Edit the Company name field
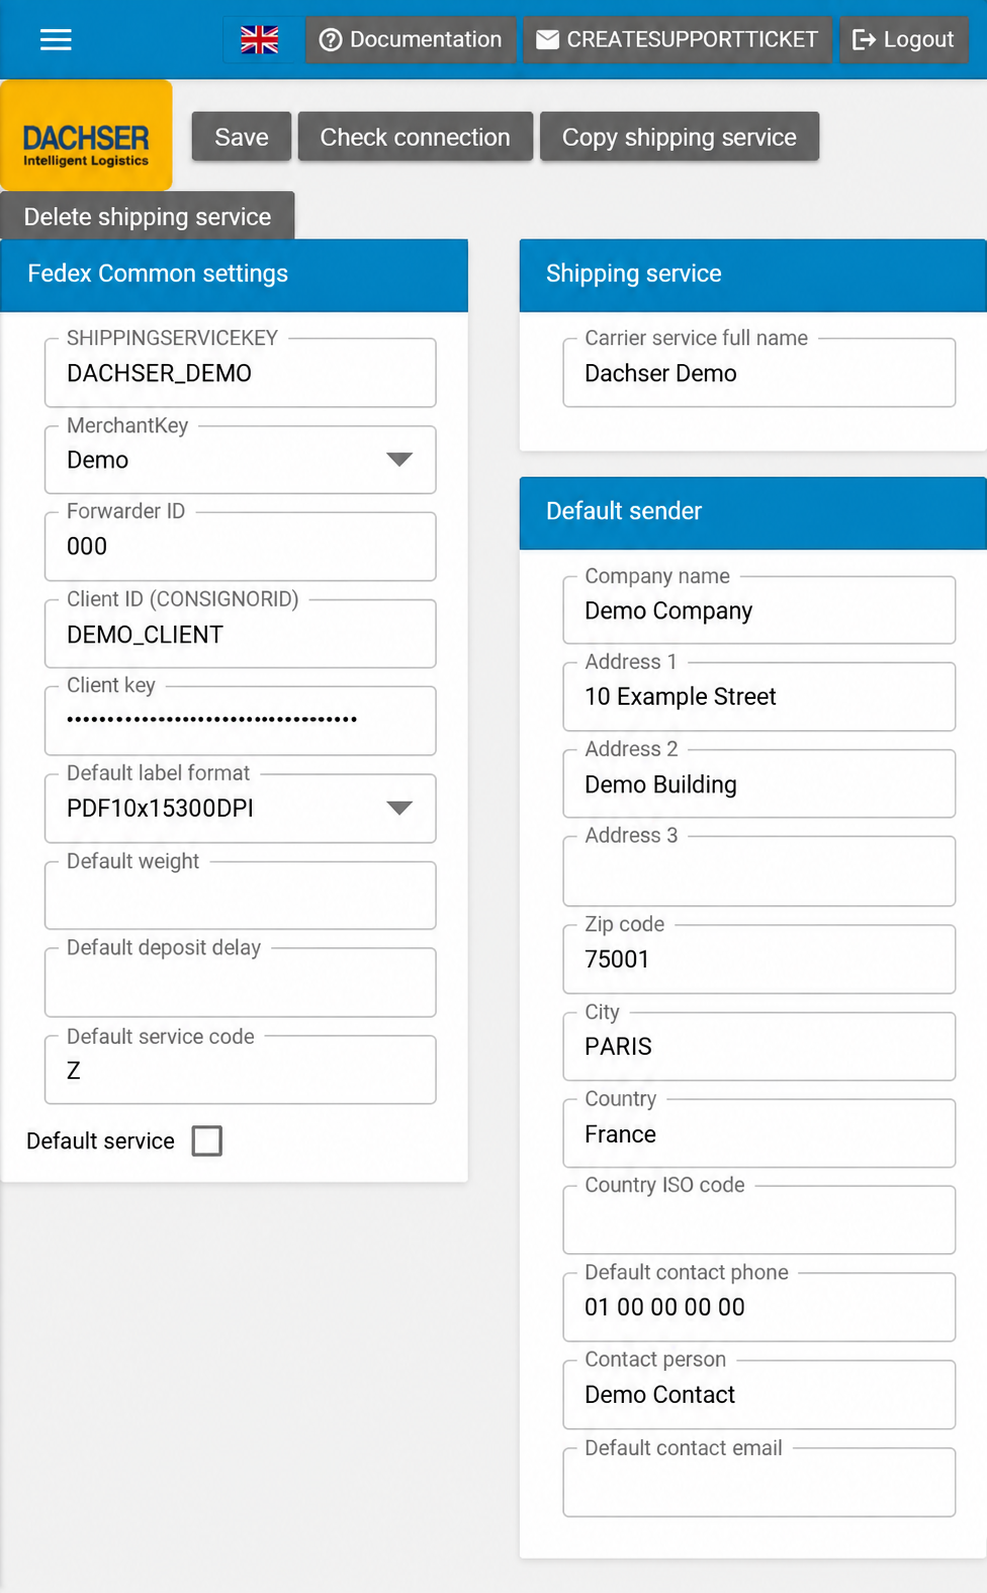This screenshot has height=1593, width=987. click(x=759, y=610)
